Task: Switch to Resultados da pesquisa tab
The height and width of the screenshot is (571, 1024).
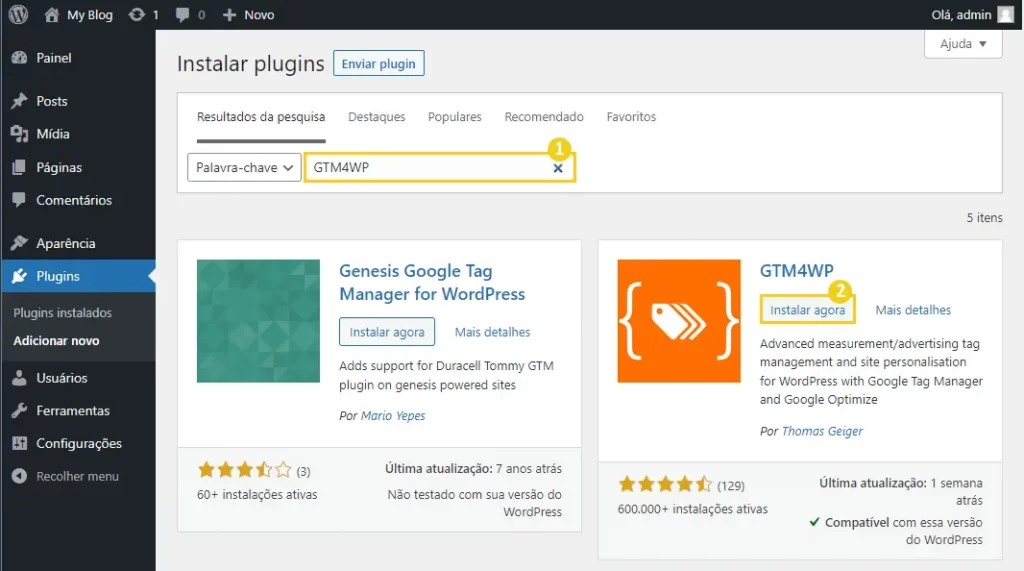Action: pyautogui.click(x=261, y=117)
